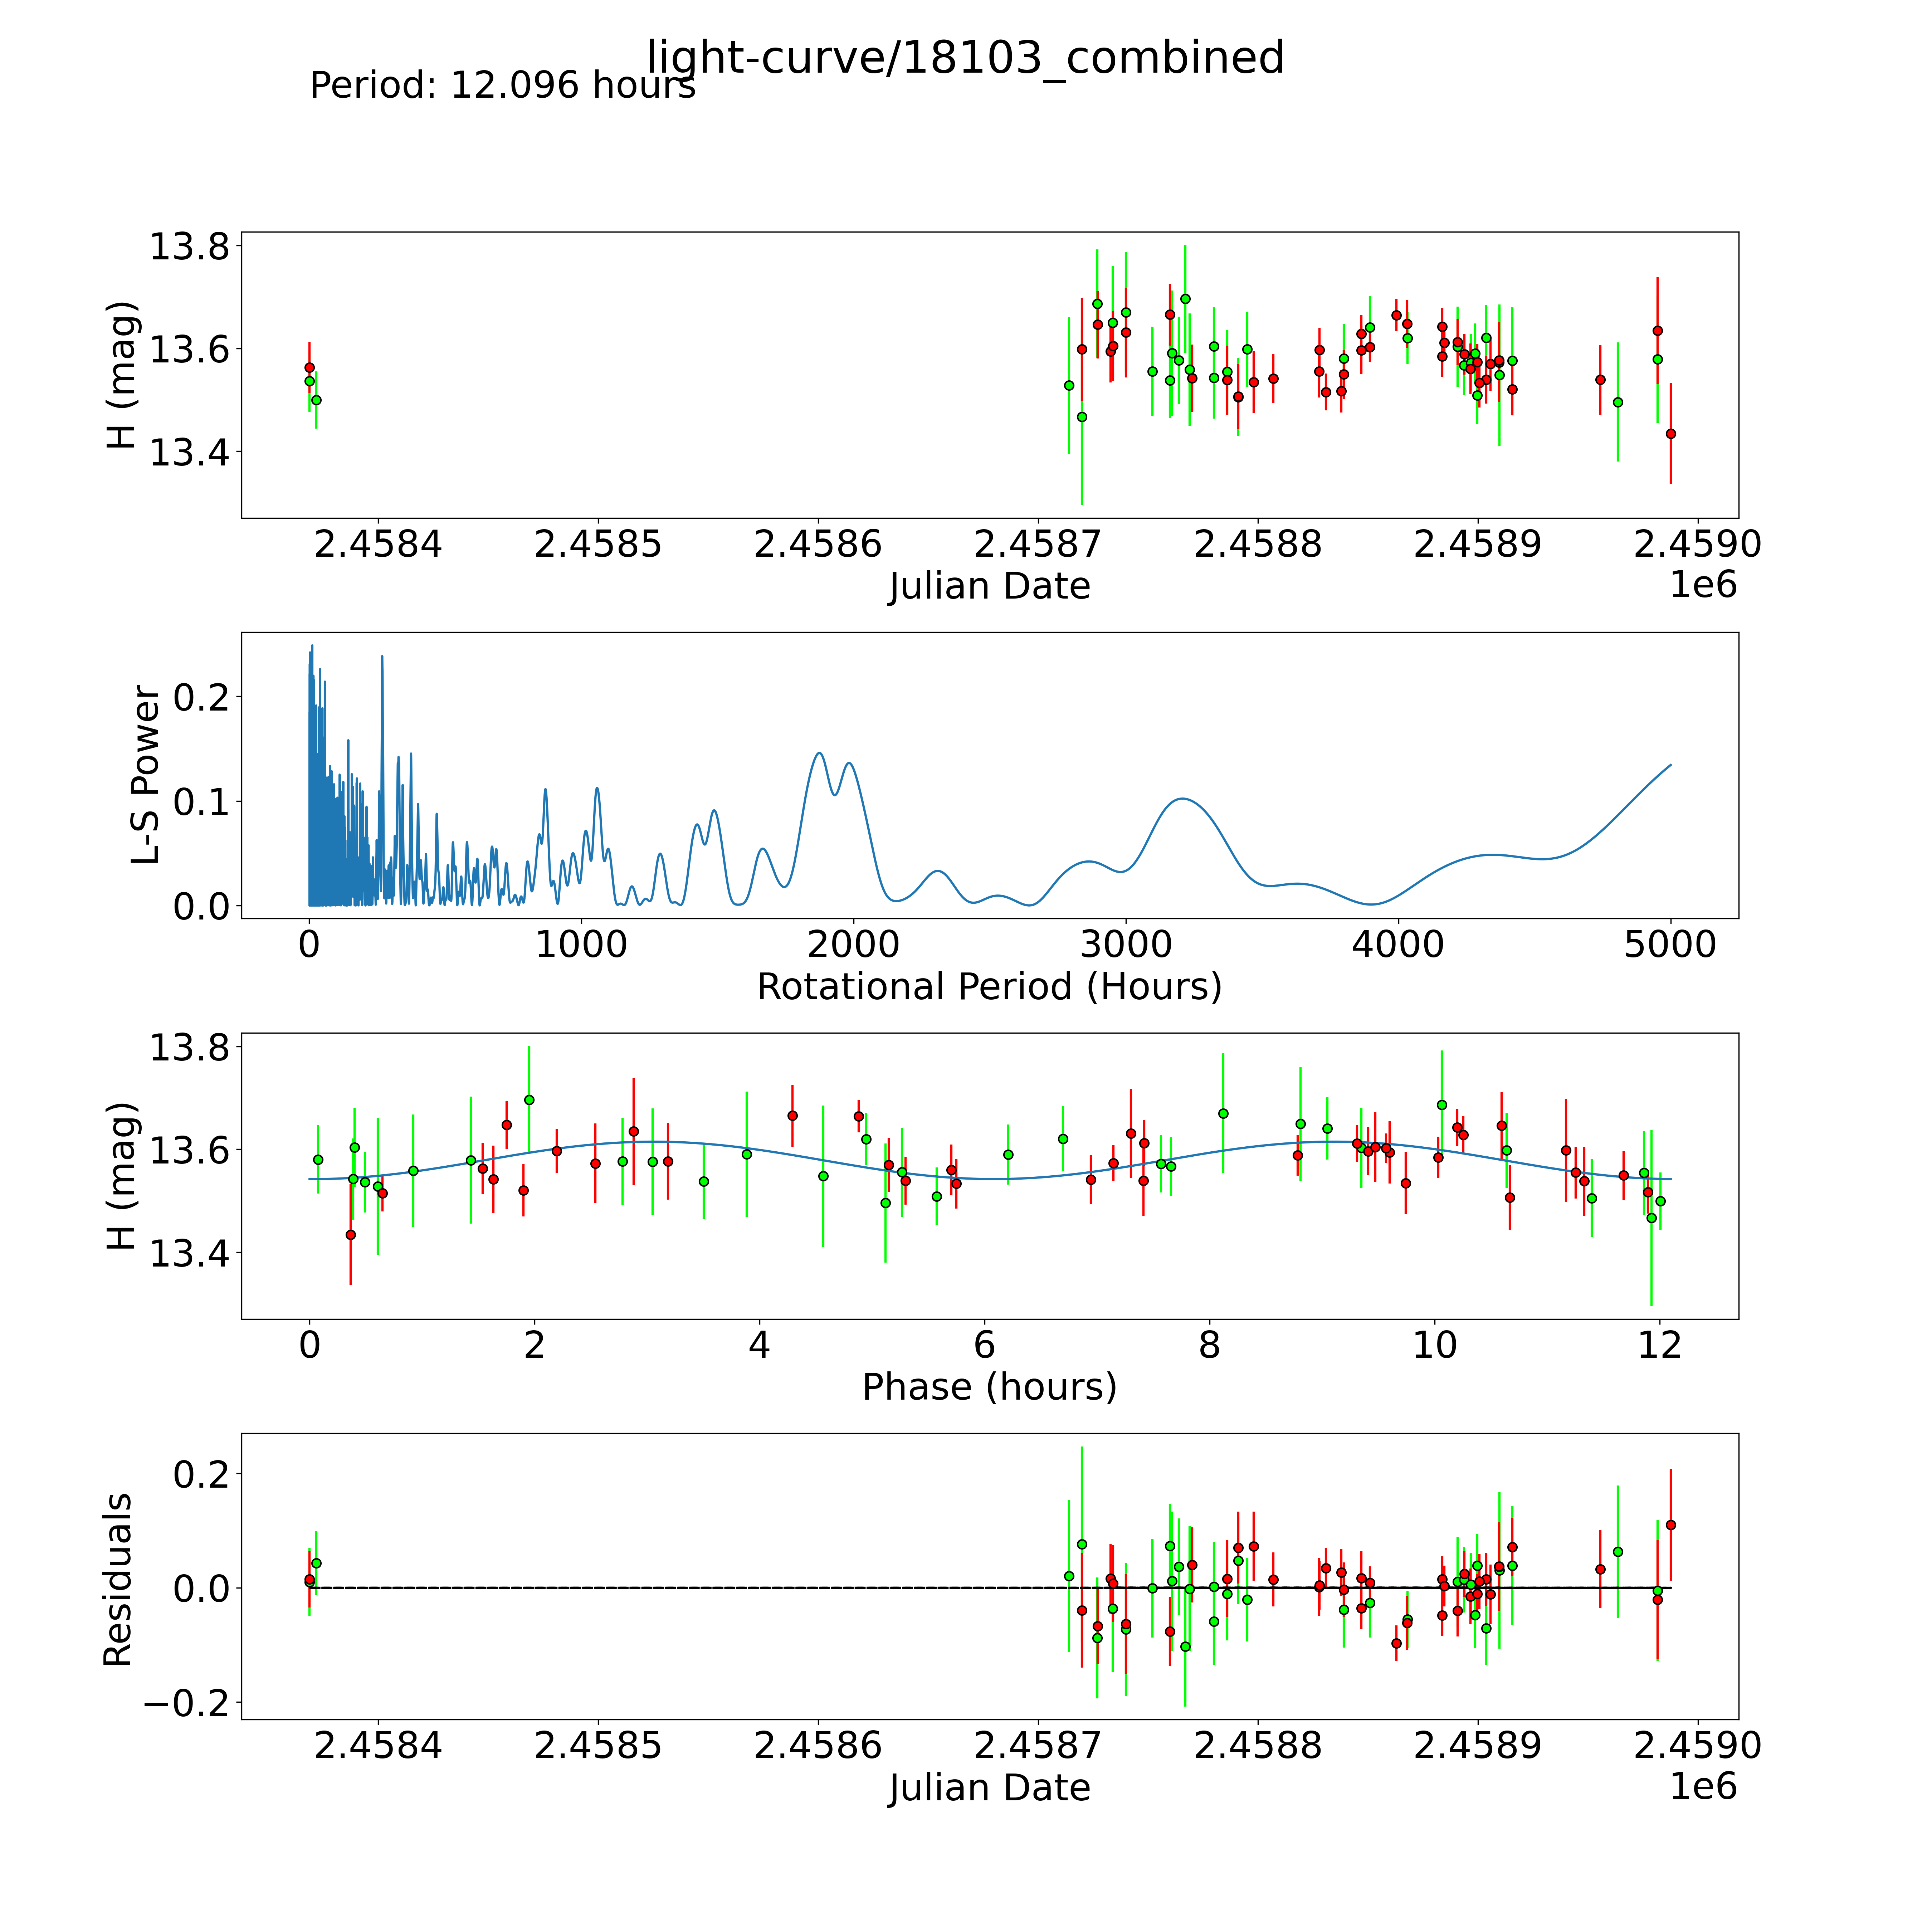Click the bottom plot's Julian Date label
1932x1932 pixels.
(989, 1788)
